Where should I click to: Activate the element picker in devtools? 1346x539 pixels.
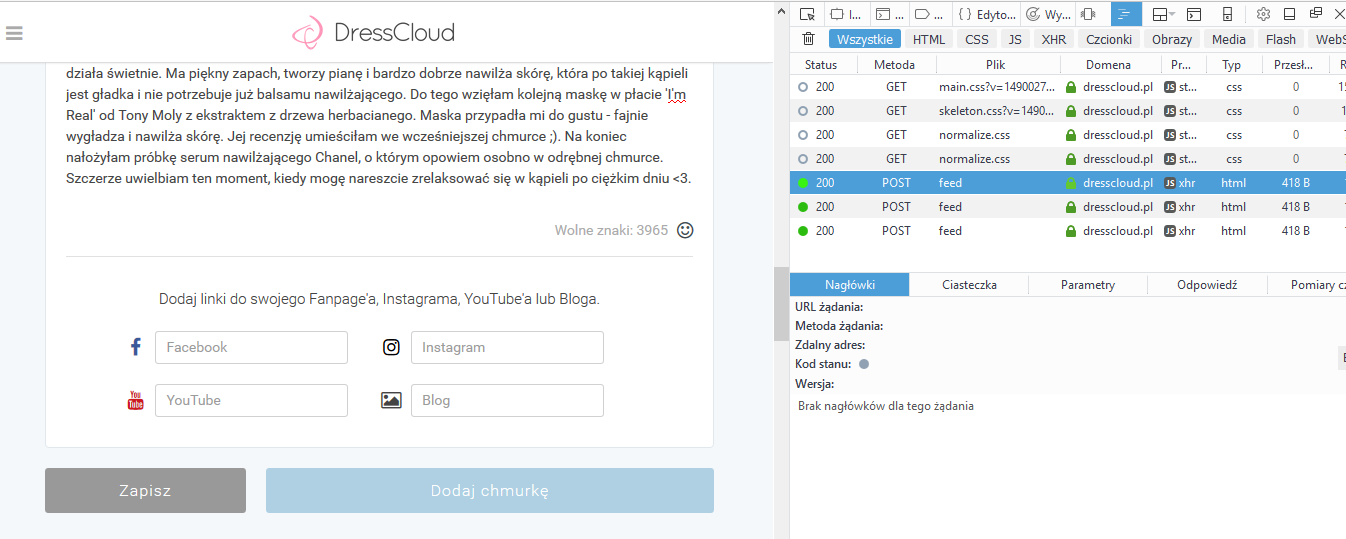(807, 14)
